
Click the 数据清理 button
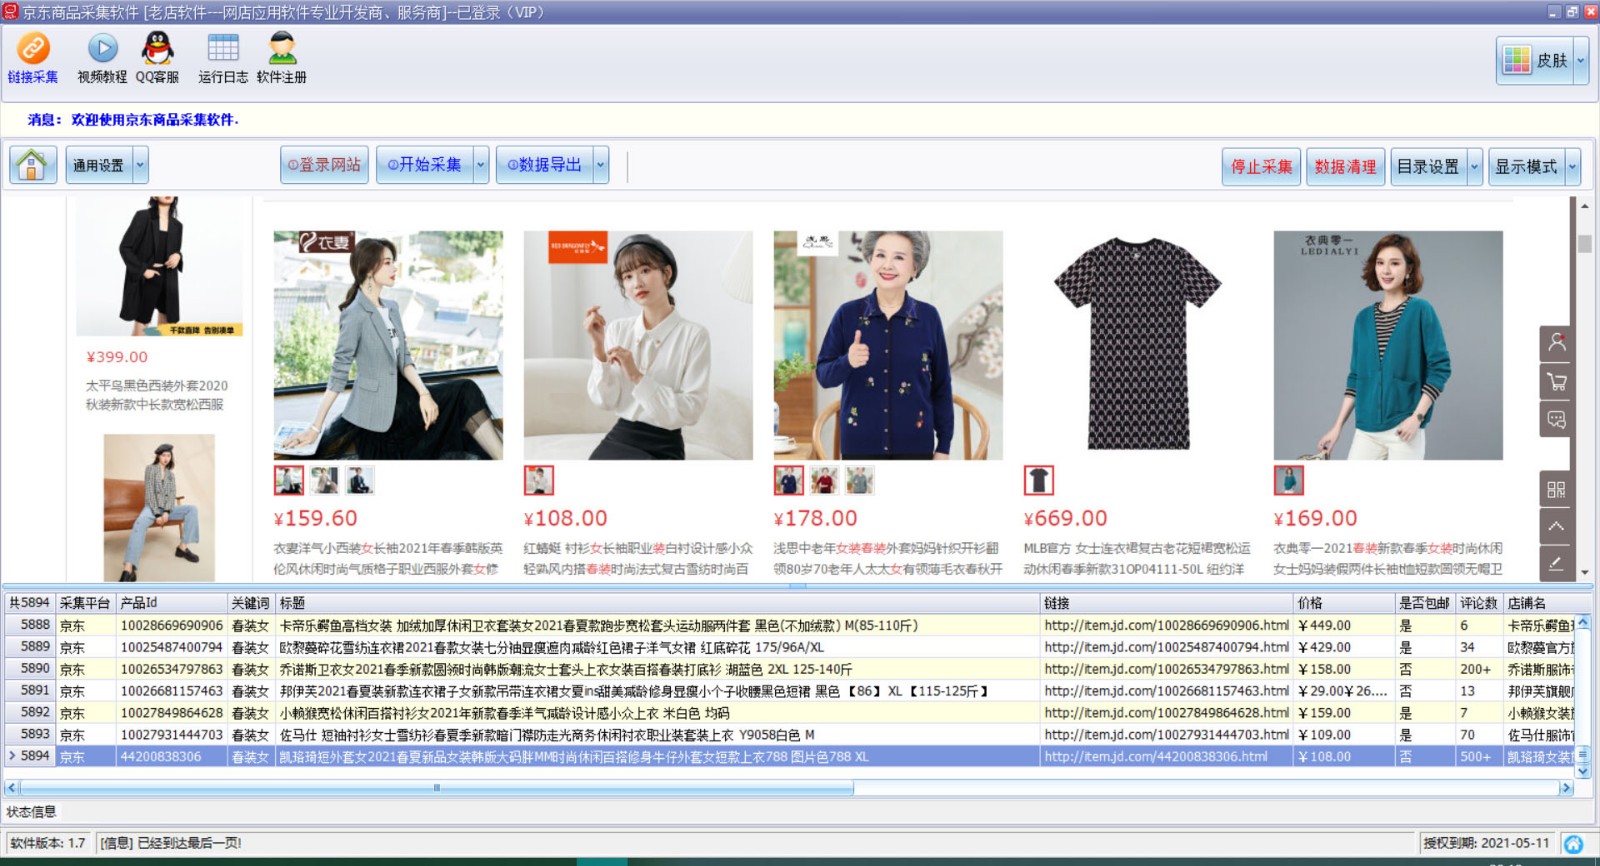(x=1345, y=167)
